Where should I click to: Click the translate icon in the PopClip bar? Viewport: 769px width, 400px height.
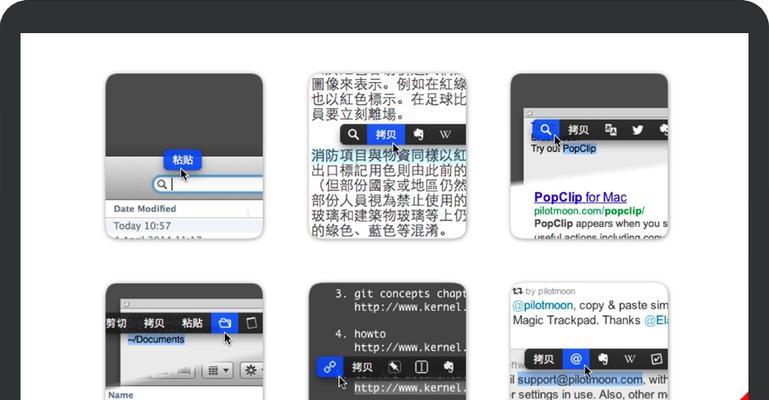611,129
